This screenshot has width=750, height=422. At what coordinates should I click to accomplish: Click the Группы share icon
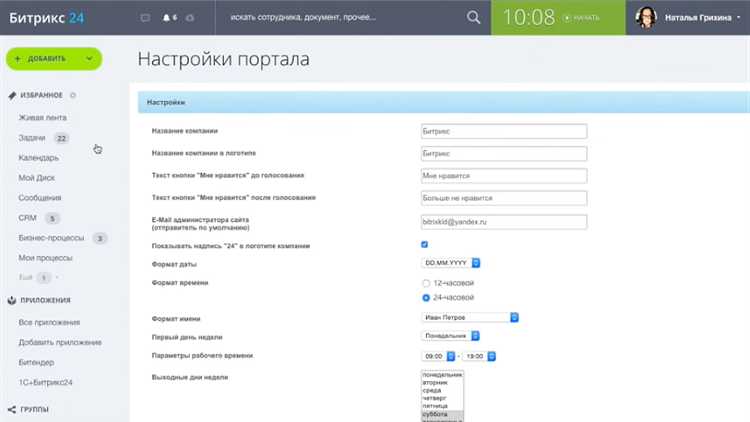coord(12,410)
